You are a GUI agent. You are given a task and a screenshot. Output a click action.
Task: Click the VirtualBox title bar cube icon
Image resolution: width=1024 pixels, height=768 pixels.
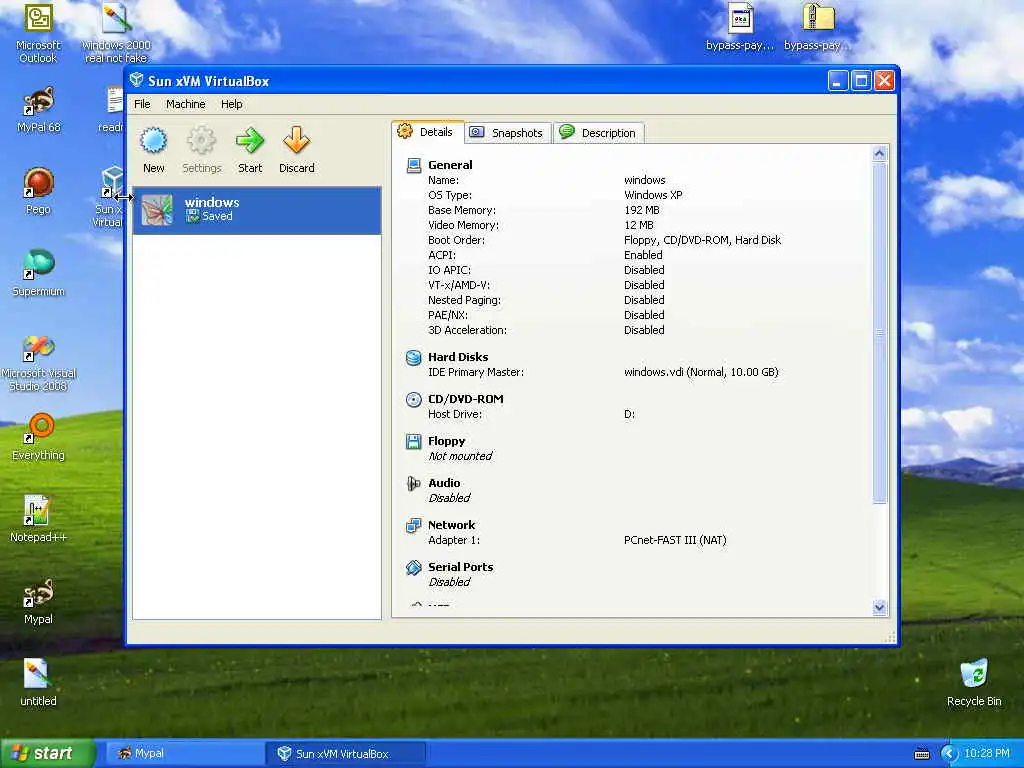[136, 80]
